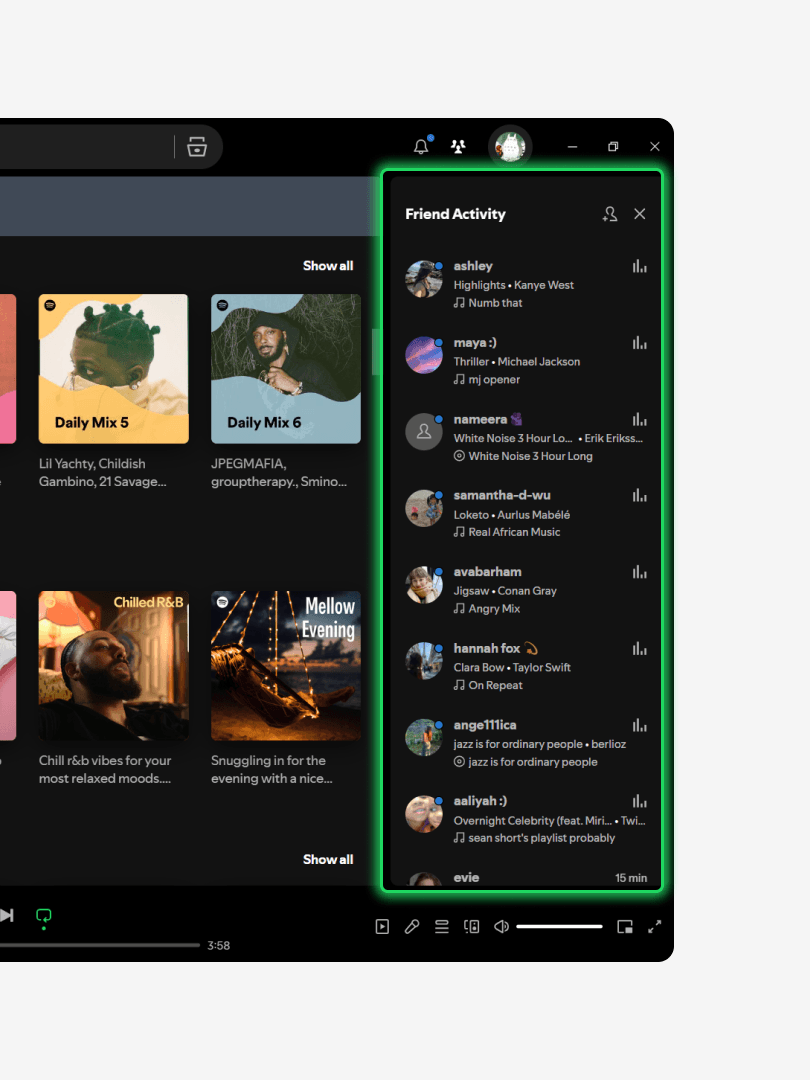This screenshot has height=1080, width=810.
Task: Click the Friend Activity icon in top bar
Action: coord(458,147)
